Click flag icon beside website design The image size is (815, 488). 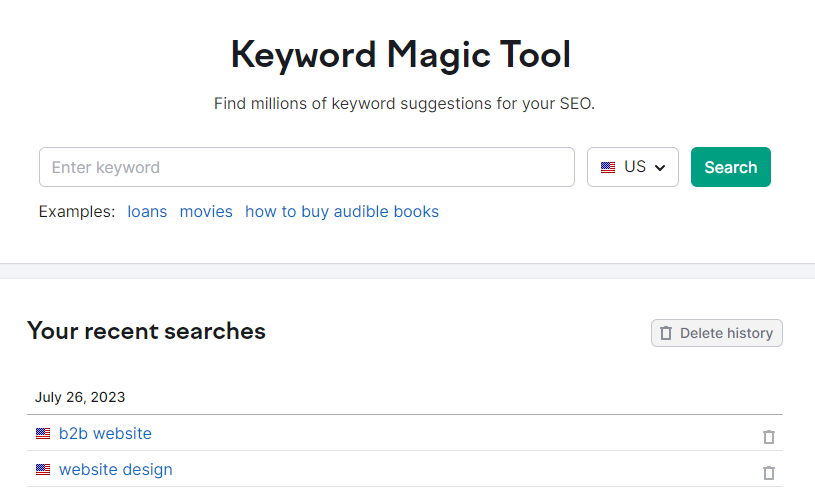pos(43,469)
